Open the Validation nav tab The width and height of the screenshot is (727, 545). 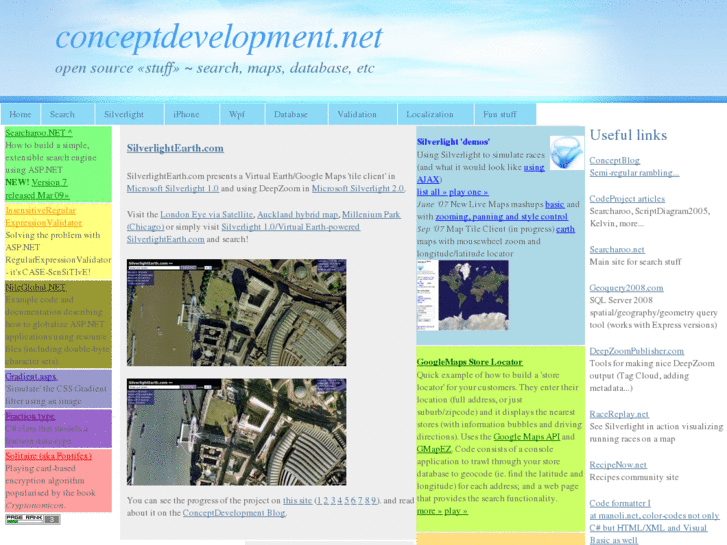pos(363,114)
